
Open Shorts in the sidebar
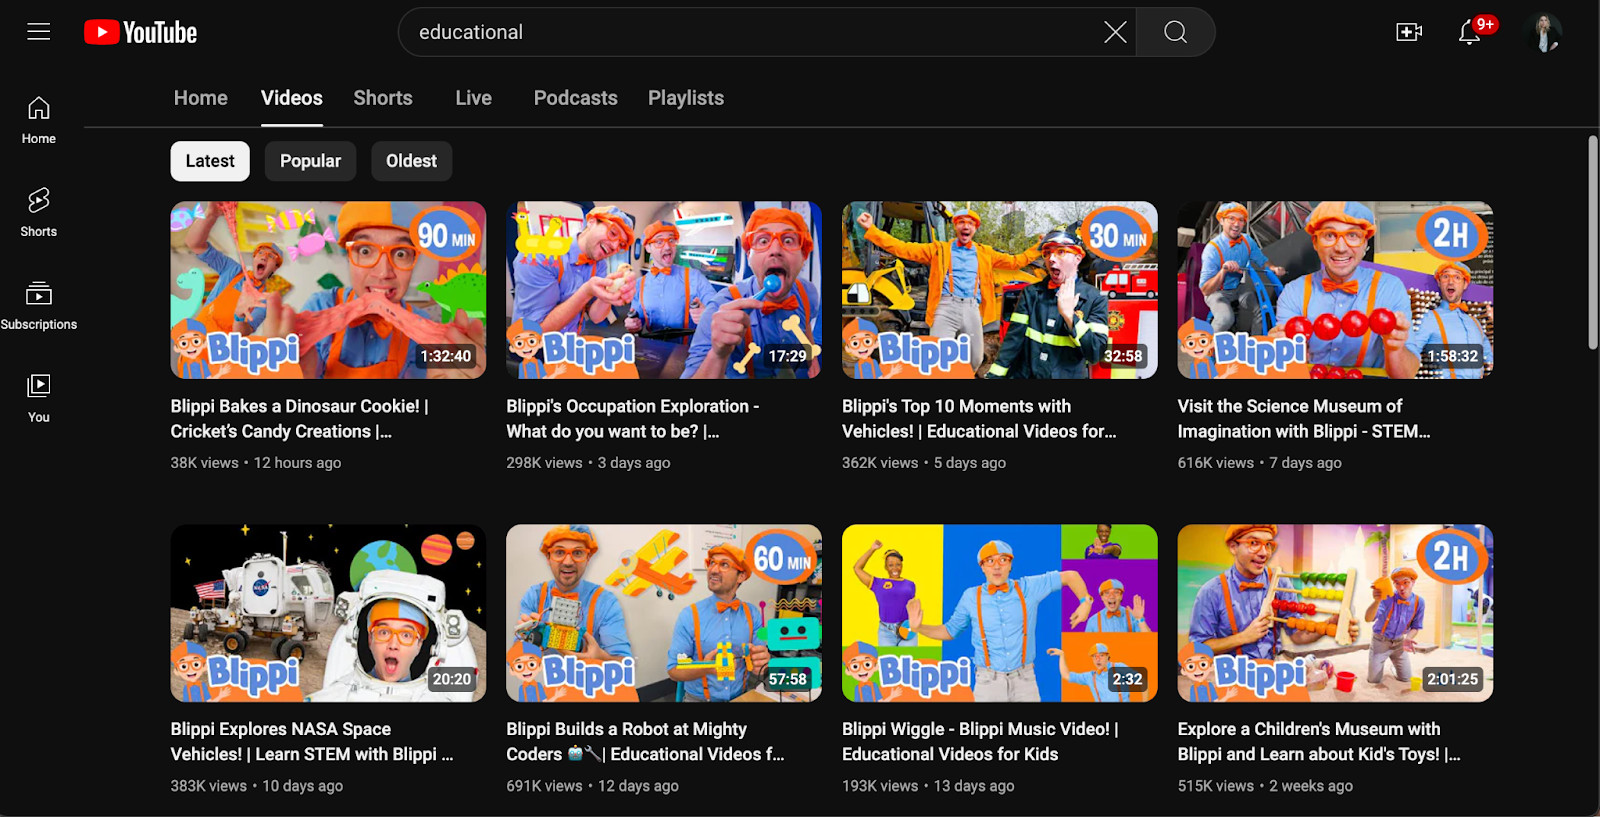coord(39,212)
